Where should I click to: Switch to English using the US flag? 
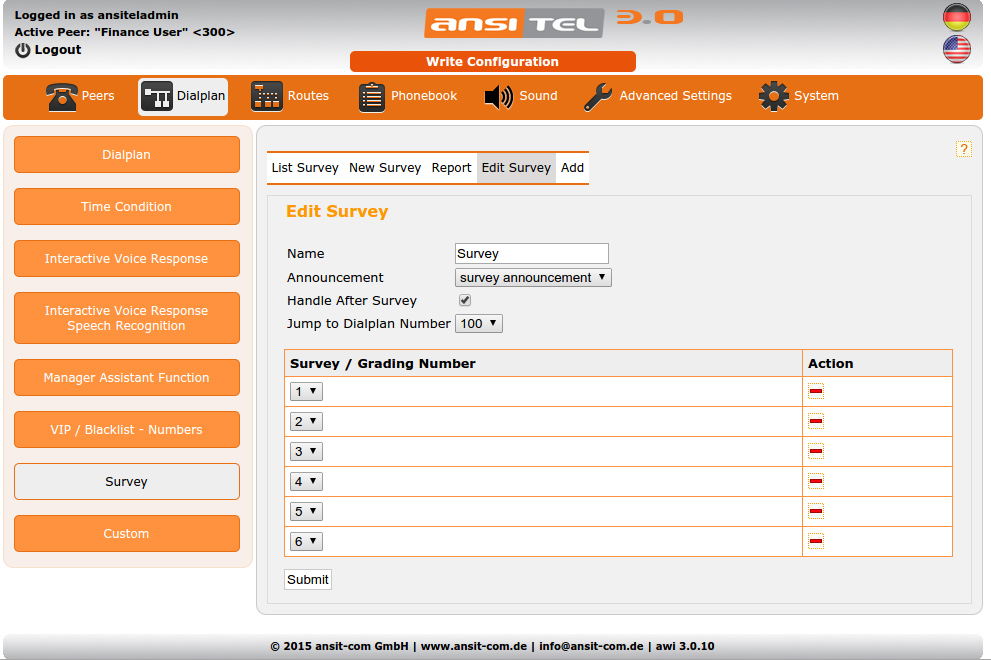click(x=956, y=47)
